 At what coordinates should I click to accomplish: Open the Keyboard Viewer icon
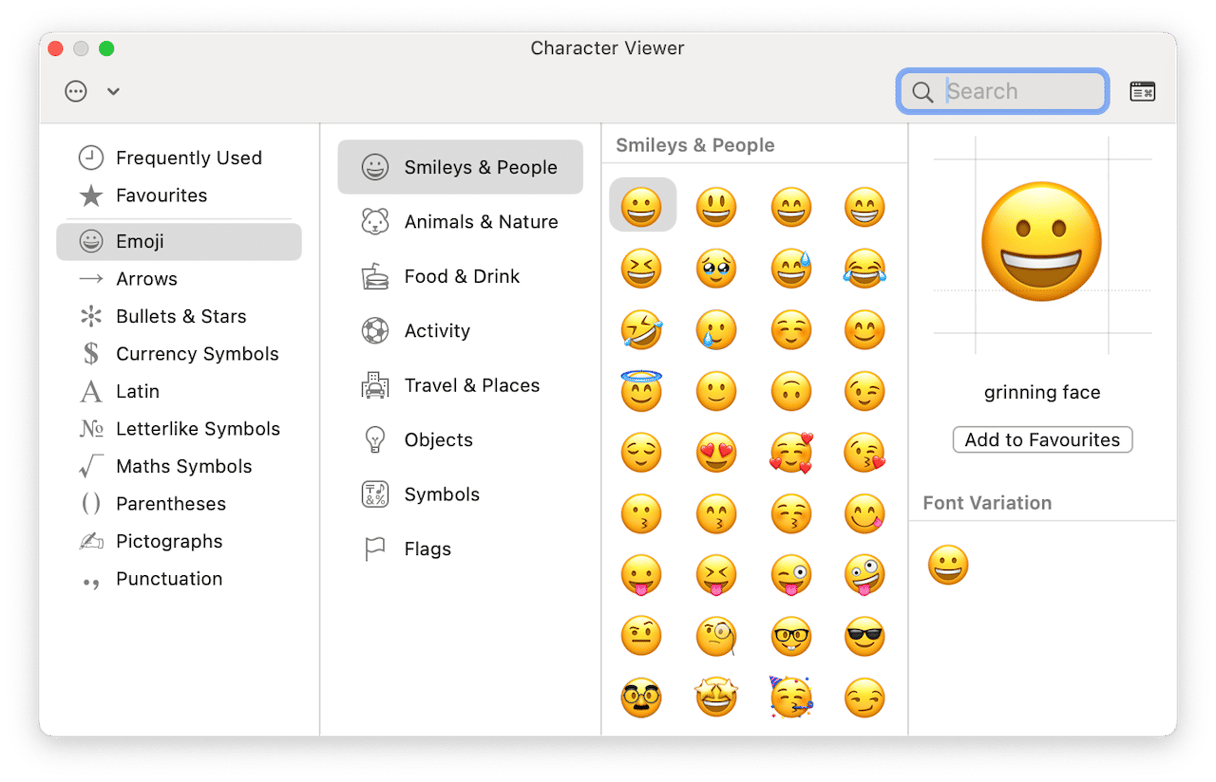[x=1142, y=91]
